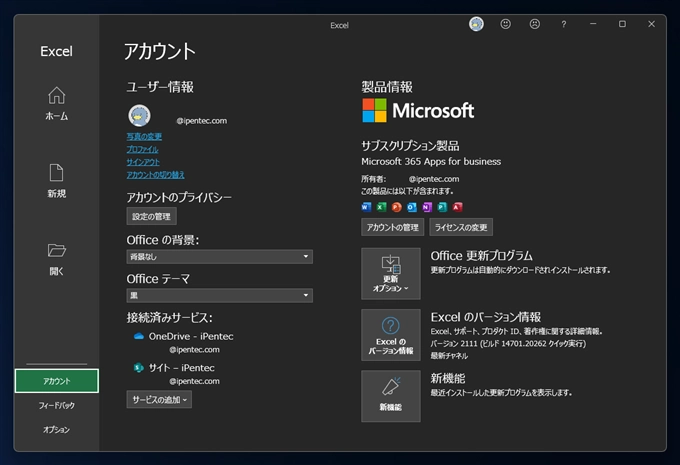
Task: Click the アカウントの管理 button
Action: point(392,227)
